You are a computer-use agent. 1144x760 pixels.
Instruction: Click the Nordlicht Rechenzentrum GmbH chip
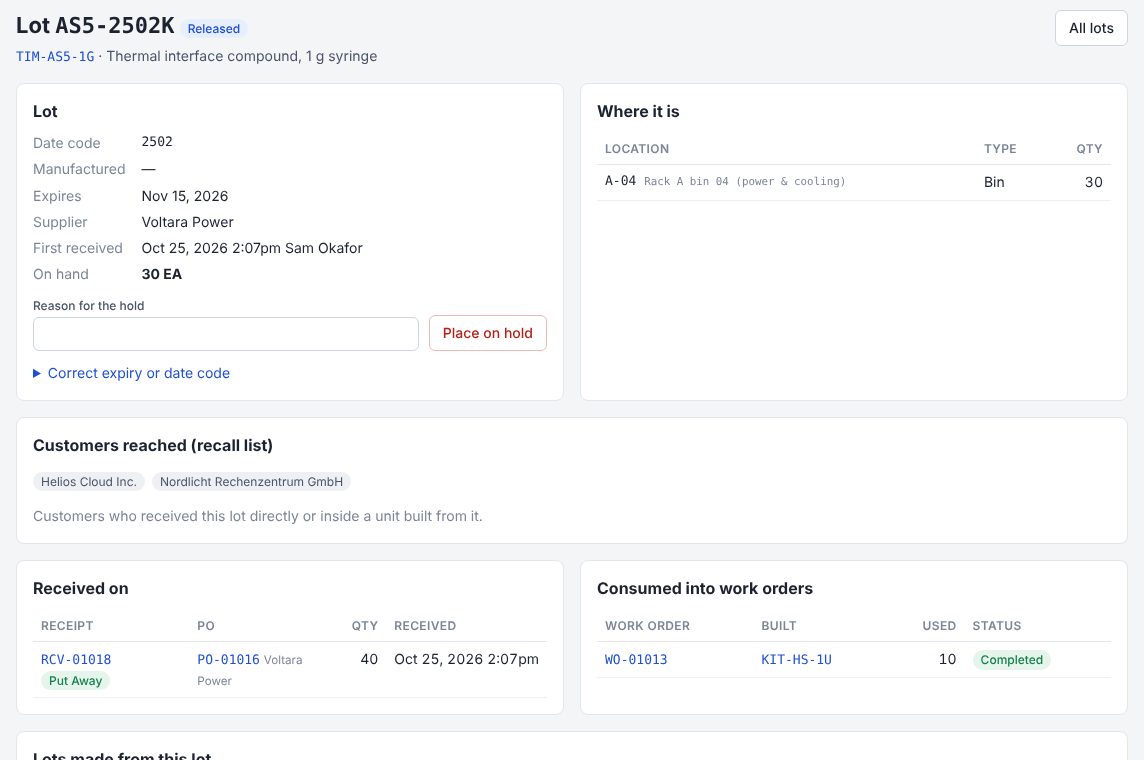251,481
